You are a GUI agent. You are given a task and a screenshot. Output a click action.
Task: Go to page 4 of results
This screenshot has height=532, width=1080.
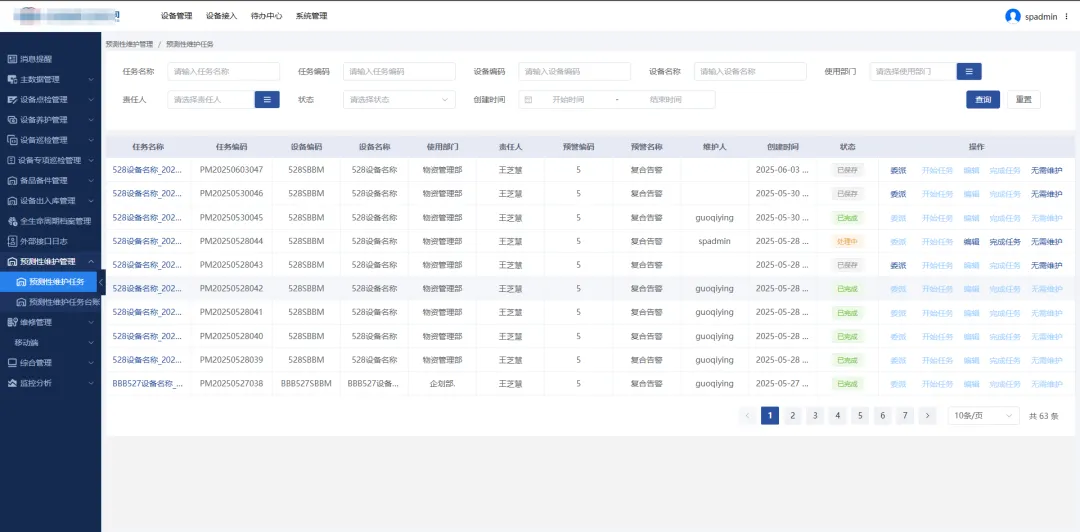pyautogui.click(x=838, y=416)
